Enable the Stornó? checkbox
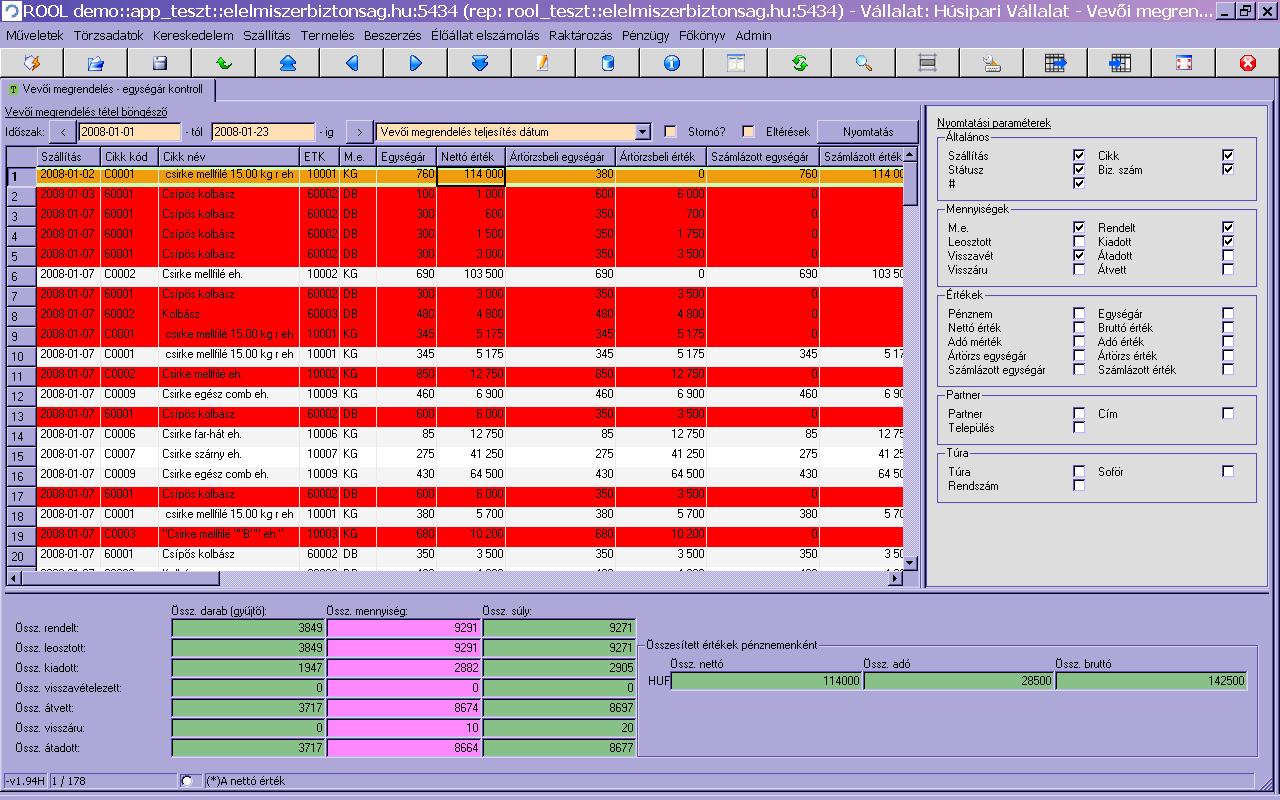 tap(671, 132)
